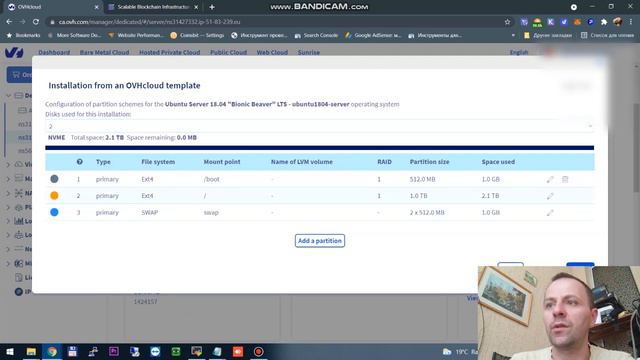The image size is (640, 360).
Task: Open the Coinsbit — Settings bookmark
Action: pyautogui.click(x=197, y=36)
